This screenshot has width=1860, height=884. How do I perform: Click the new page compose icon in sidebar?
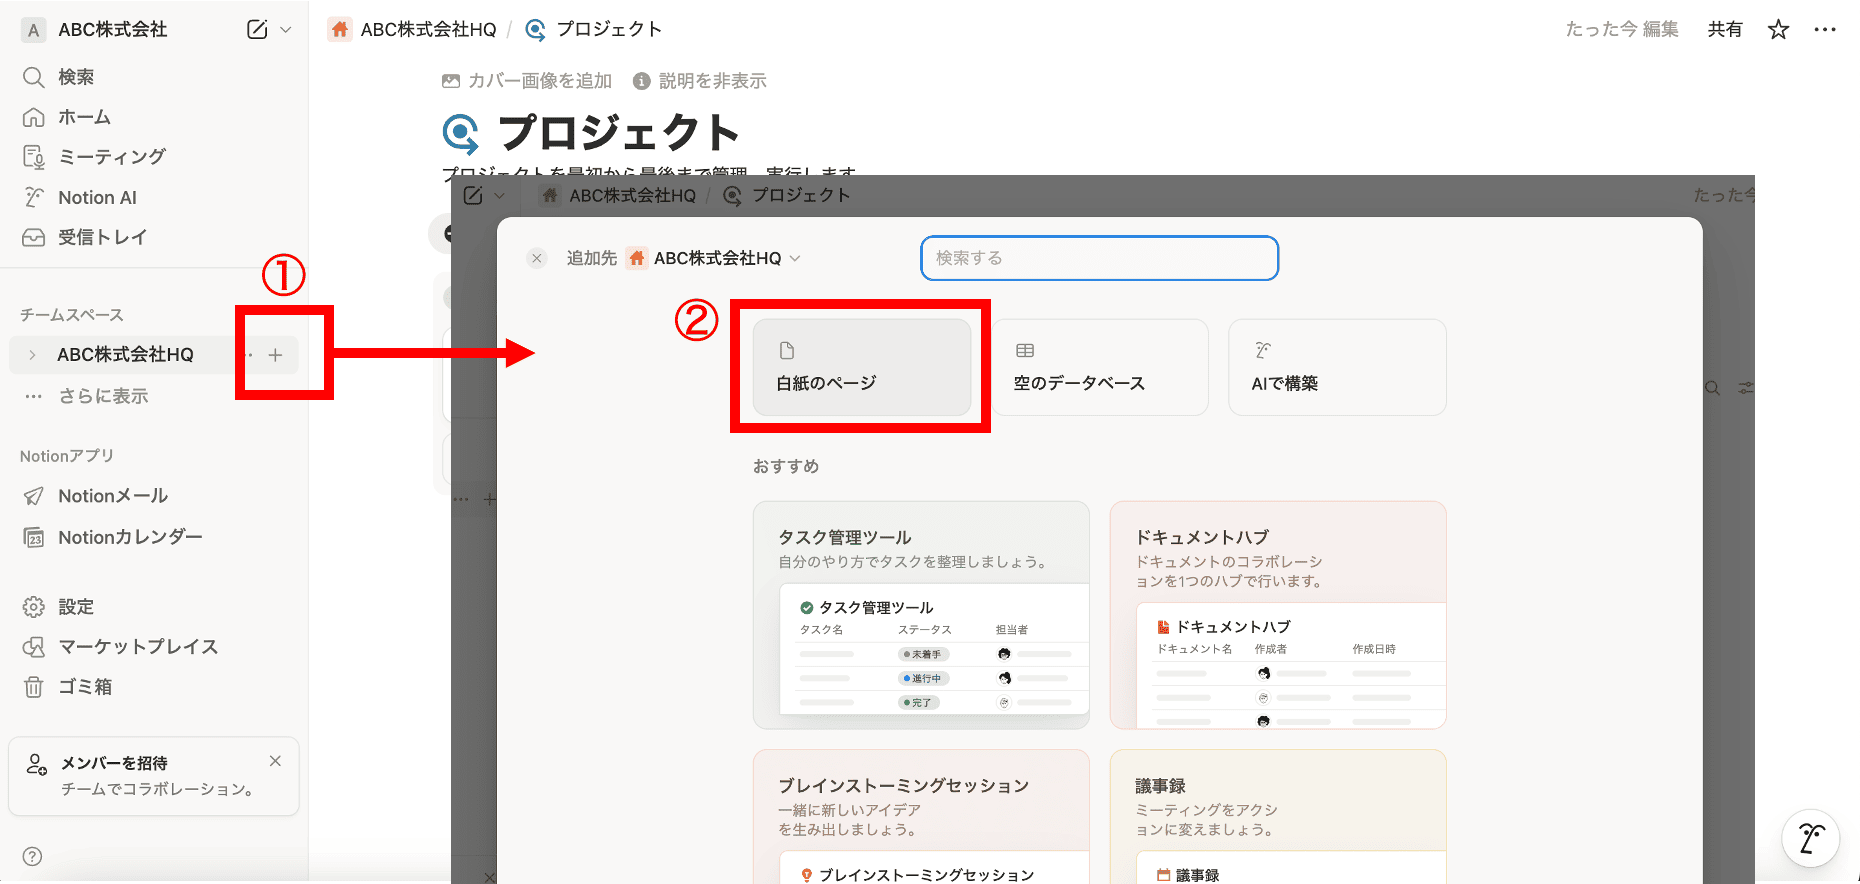[257, 30]
